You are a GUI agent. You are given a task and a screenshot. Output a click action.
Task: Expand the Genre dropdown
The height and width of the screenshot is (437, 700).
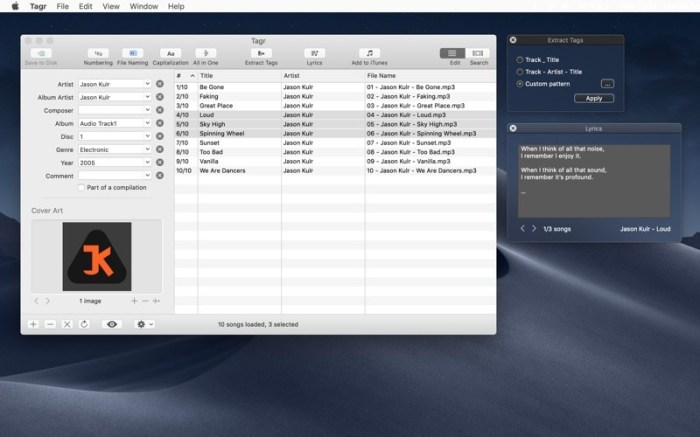pyautogui.click(x=147, y=149)
